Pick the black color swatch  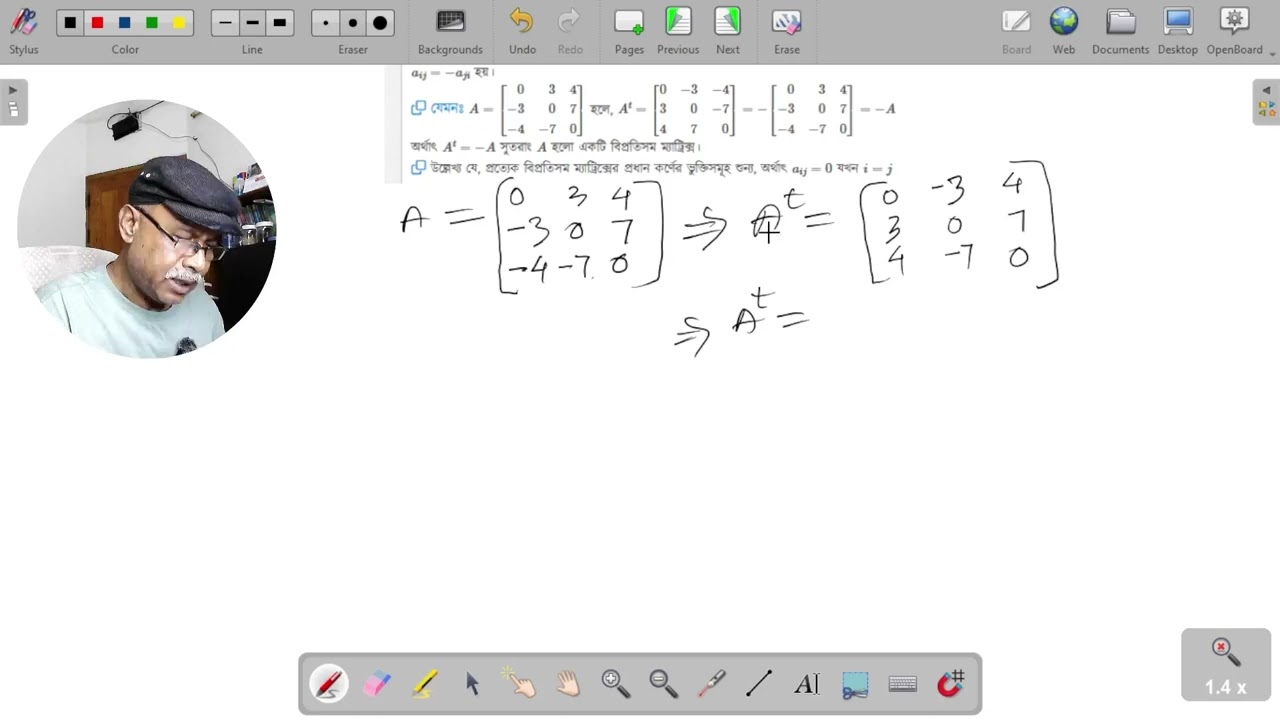70,23
